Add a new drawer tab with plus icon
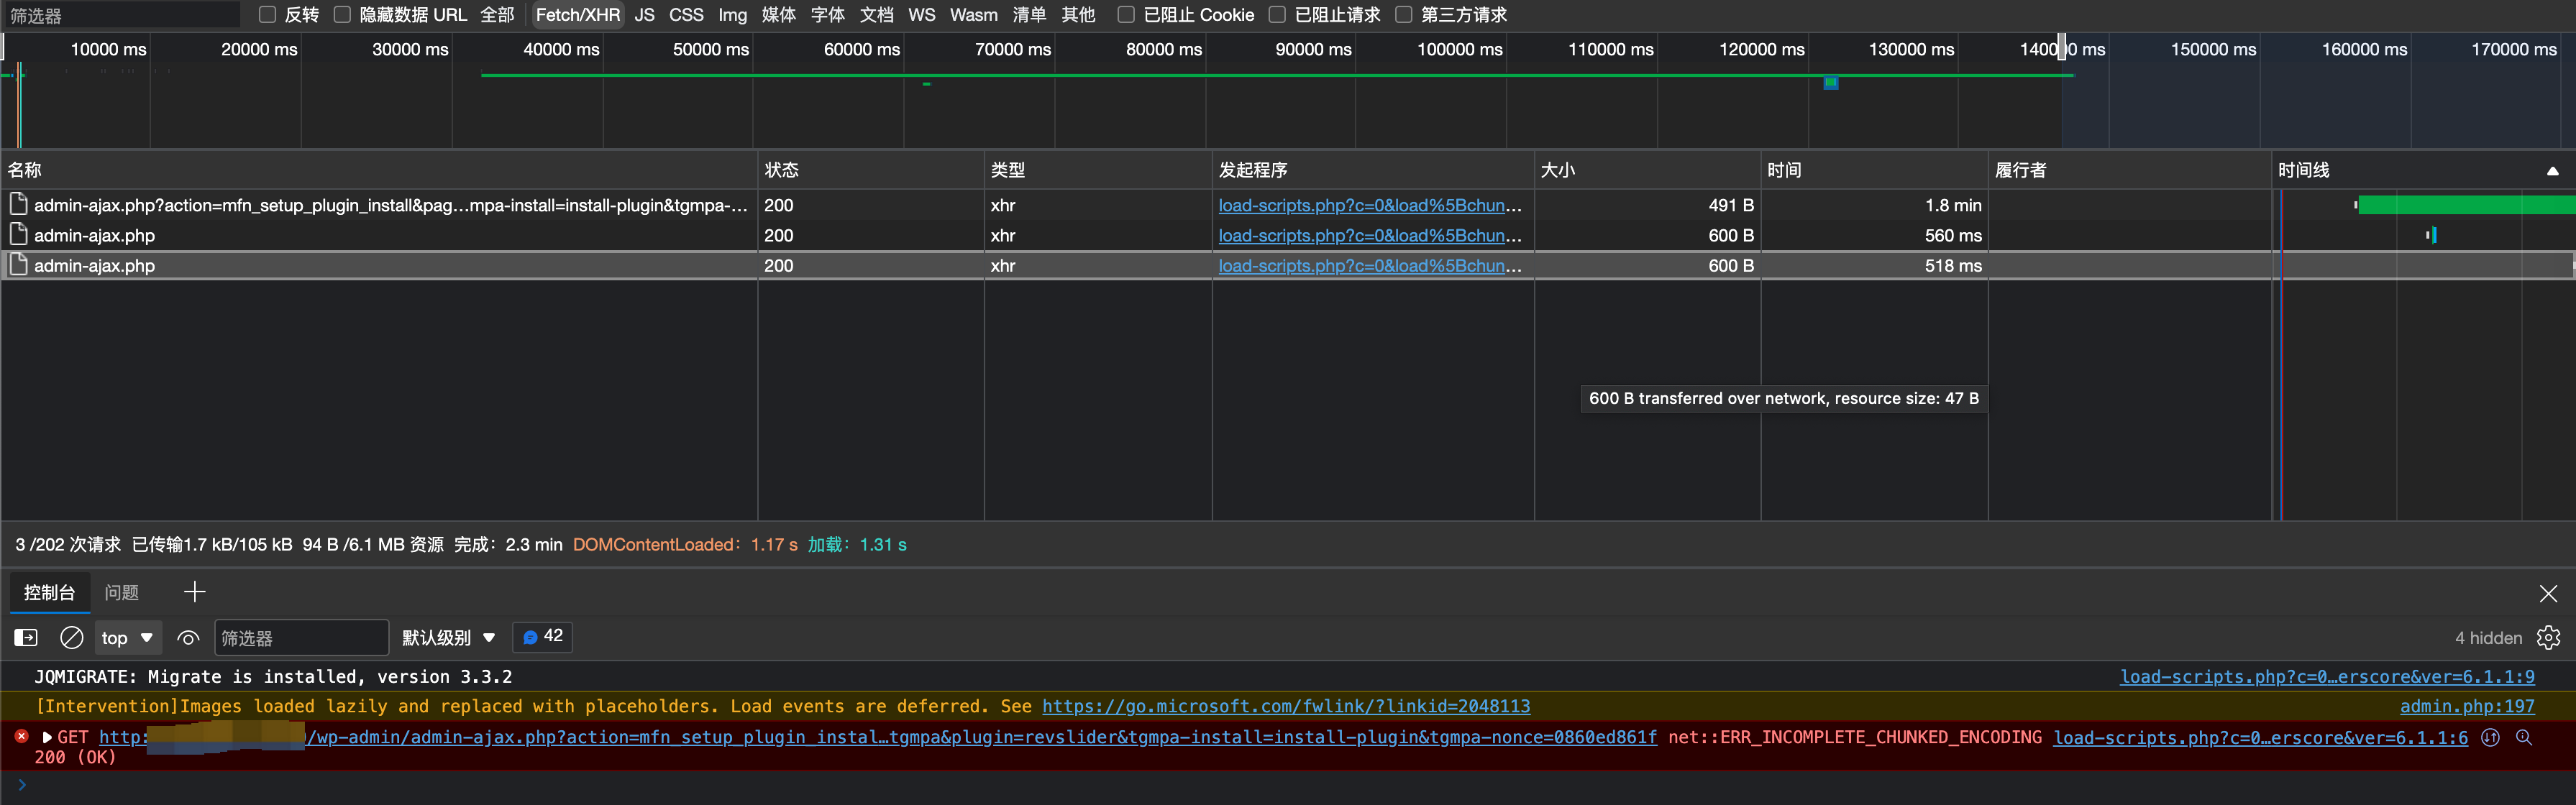This screenshot has width=2576, height=805. pos(194,592)
